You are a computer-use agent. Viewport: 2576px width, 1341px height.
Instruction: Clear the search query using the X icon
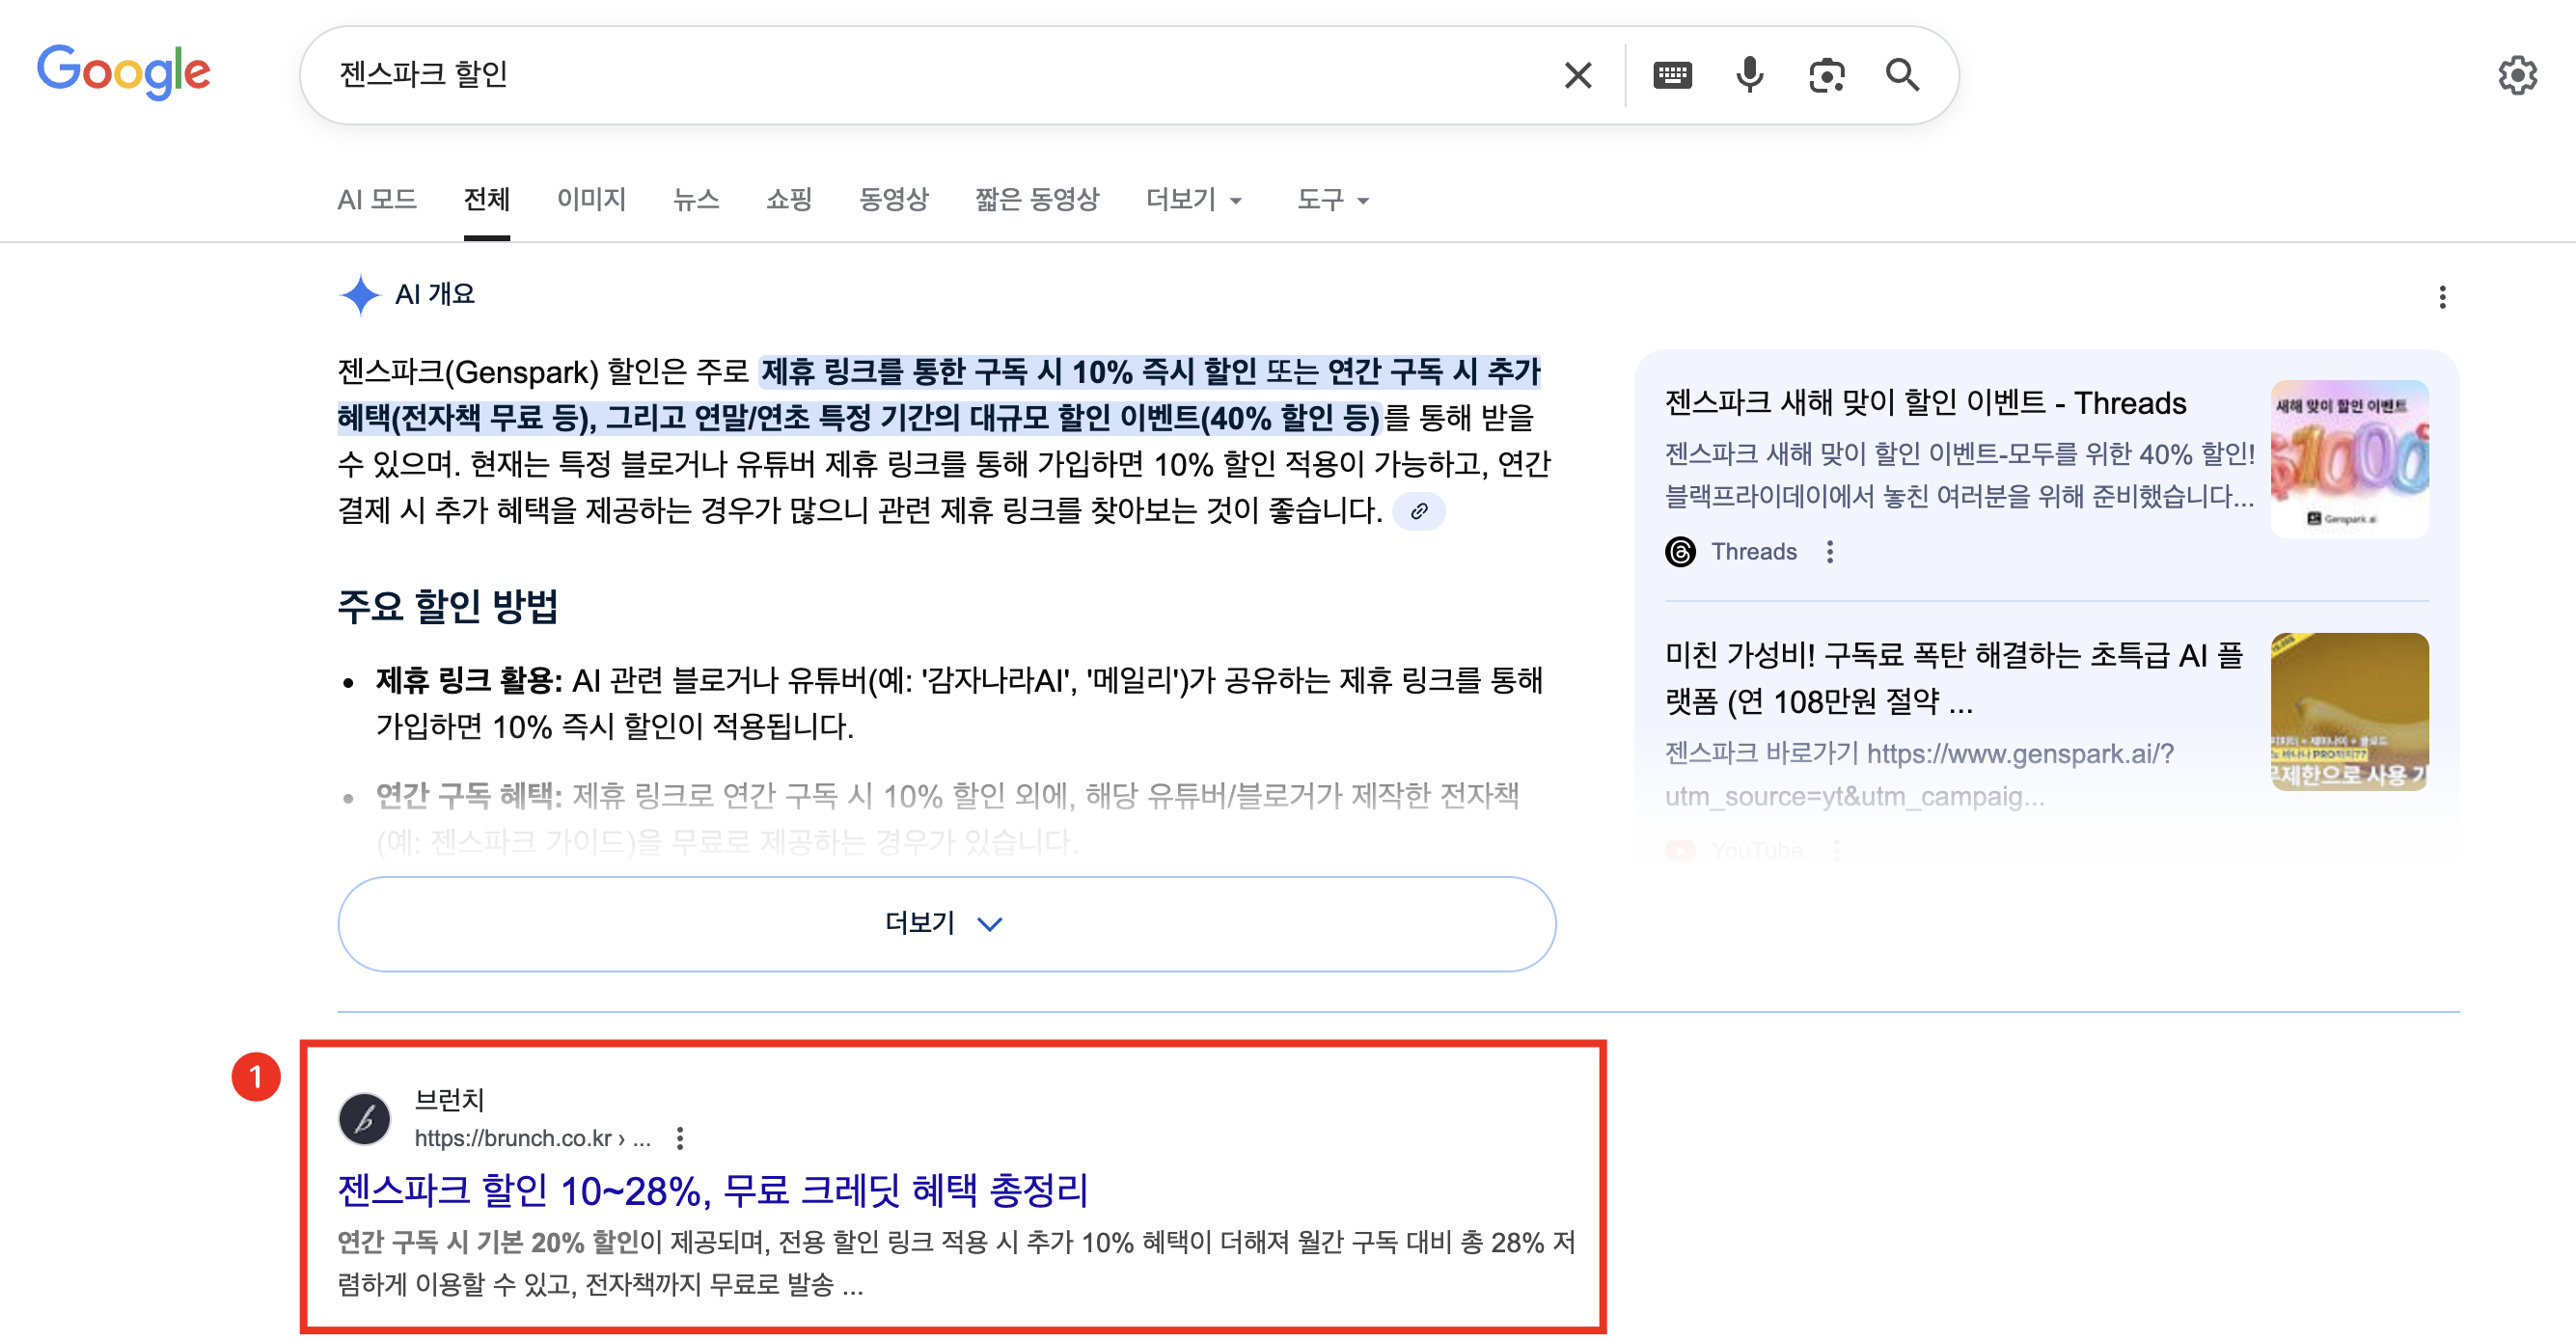(1578, 74)
